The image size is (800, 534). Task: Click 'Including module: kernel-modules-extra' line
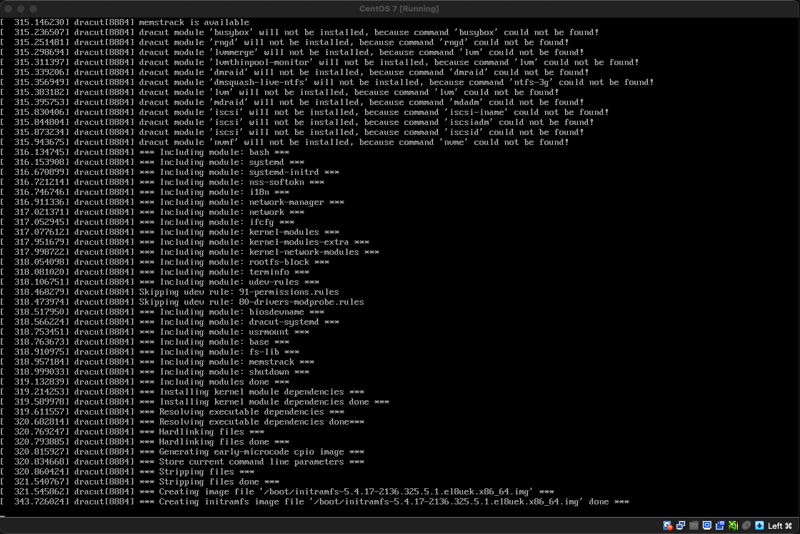pos(185,242)
